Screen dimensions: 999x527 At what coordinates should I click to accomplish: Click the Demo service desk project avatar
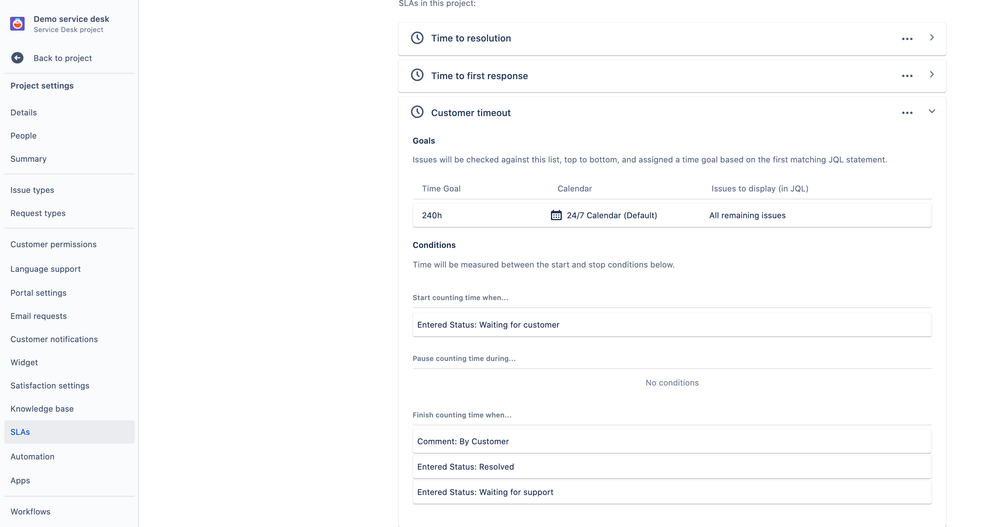pyautogui.click(x=17, y=24)
